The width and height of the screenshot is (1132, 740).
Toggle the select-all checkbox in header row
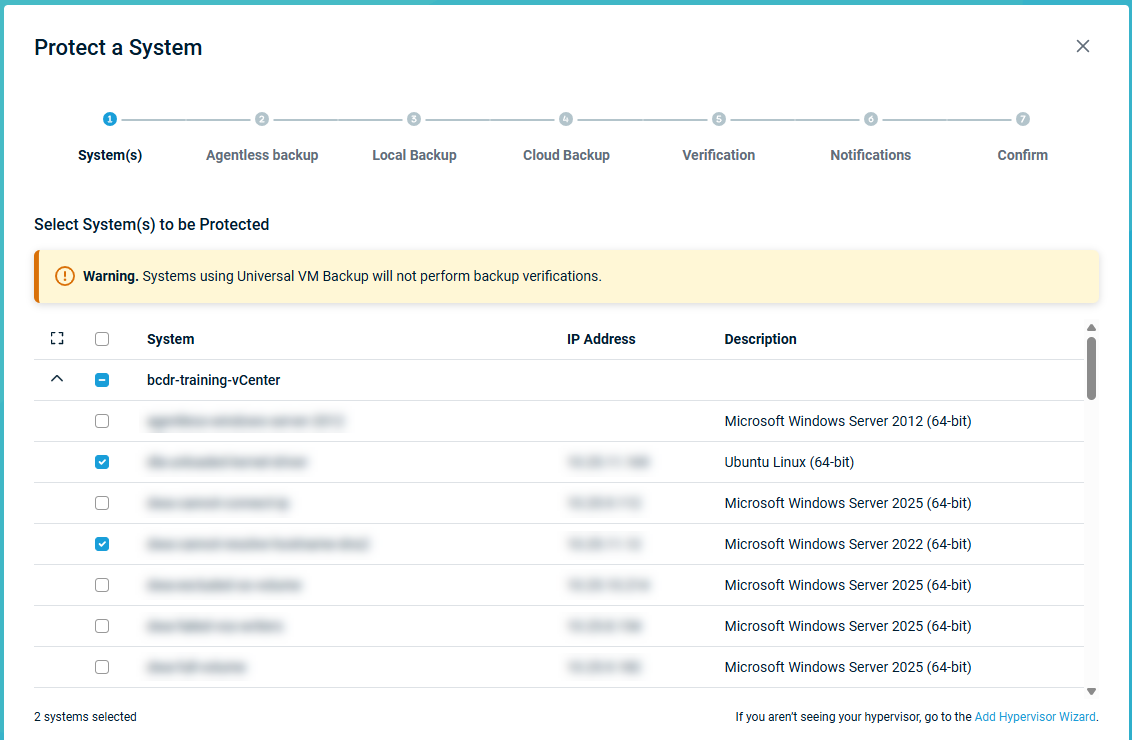102,339
